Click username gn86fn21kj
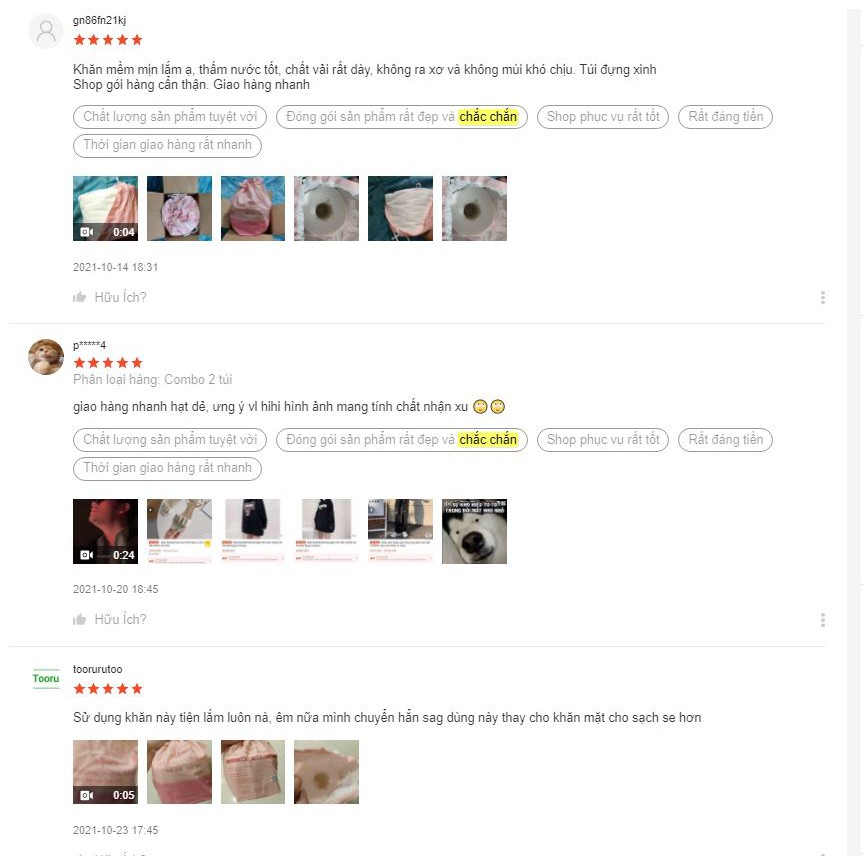Screen dimensions: 865x865 (x=99, y=20)
